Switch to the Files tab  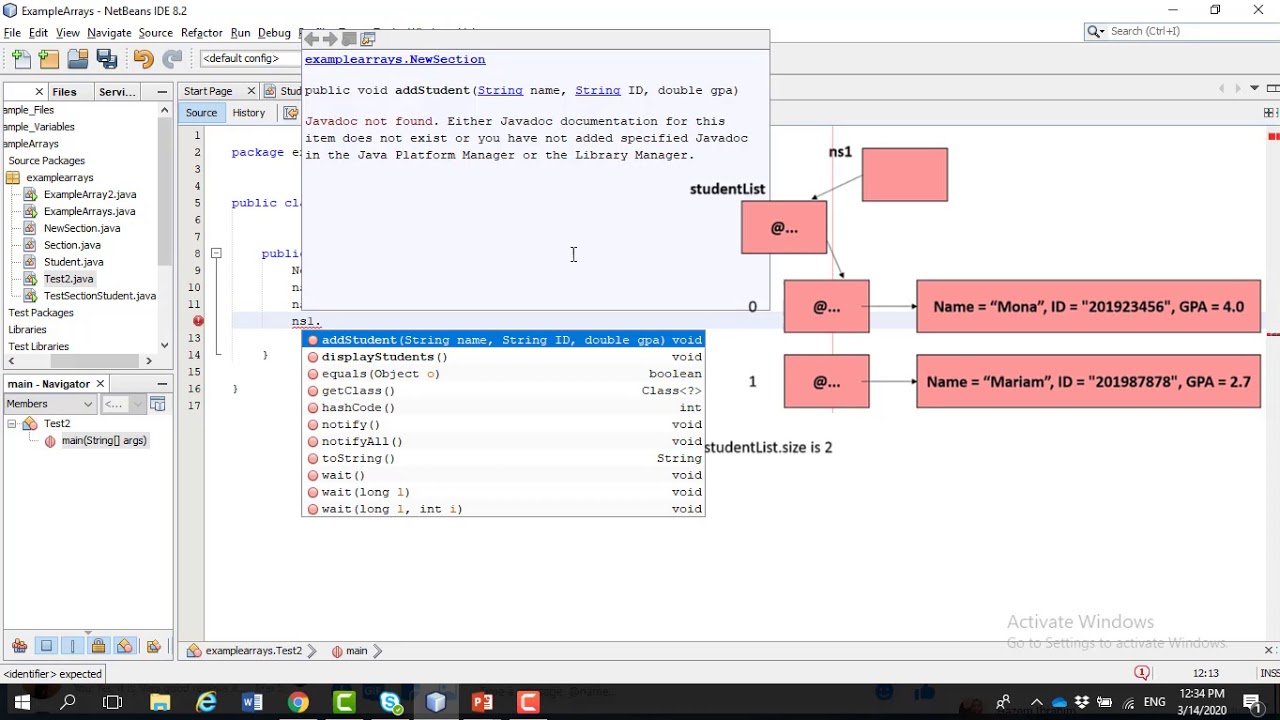coord(64,92)
